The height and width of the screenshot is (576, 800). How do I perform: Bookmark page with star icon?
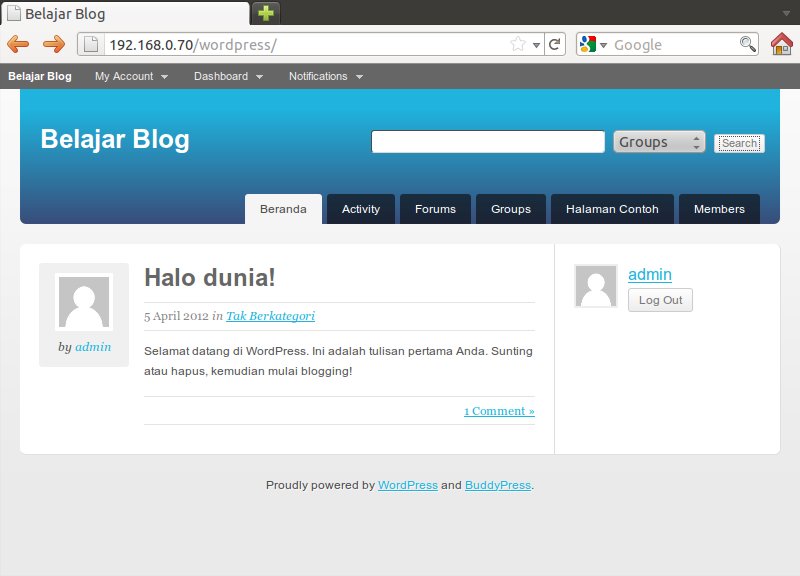coord(518,44)
